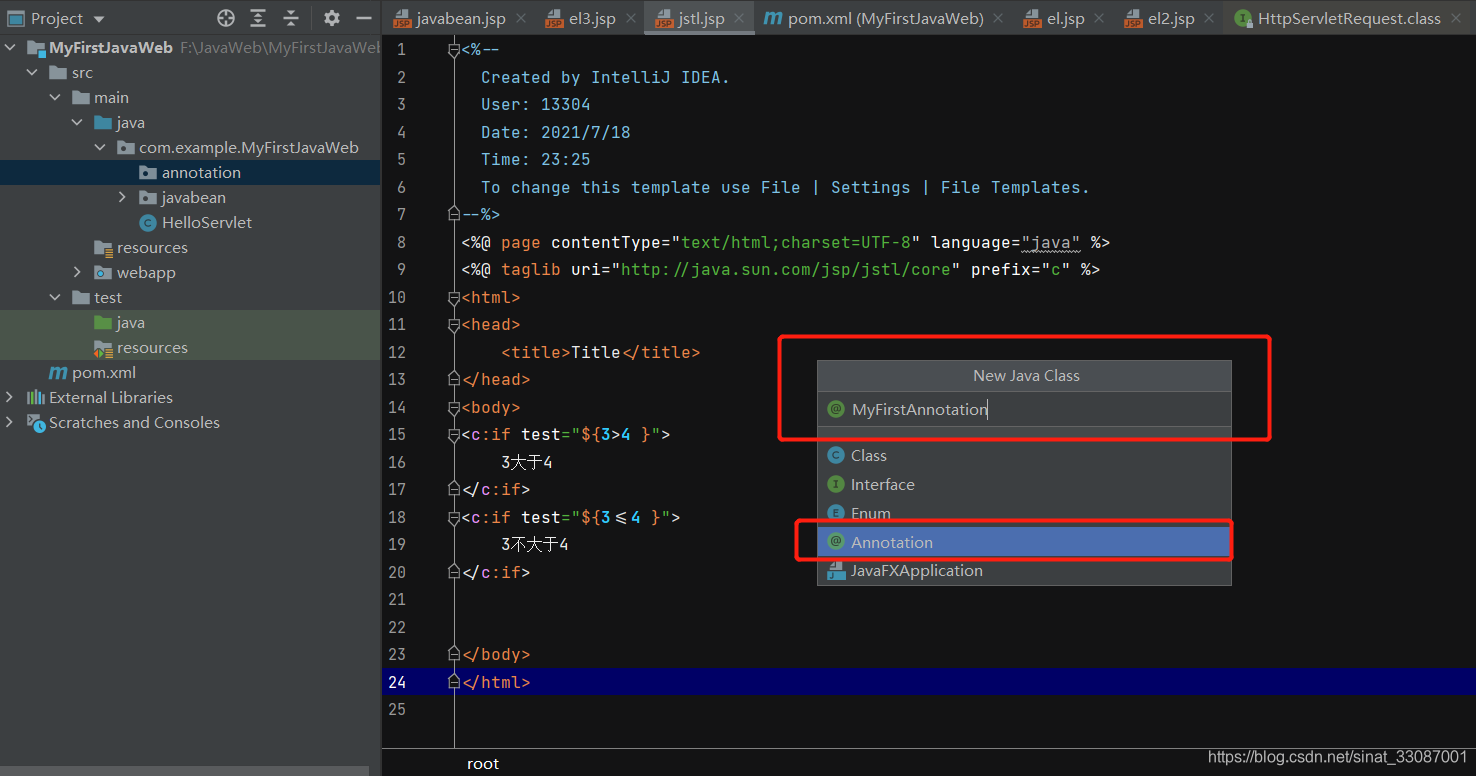Viewport: 1476px width, 776px height.
Task: Close the jstl.jsp tab
Action: point(739,18)
